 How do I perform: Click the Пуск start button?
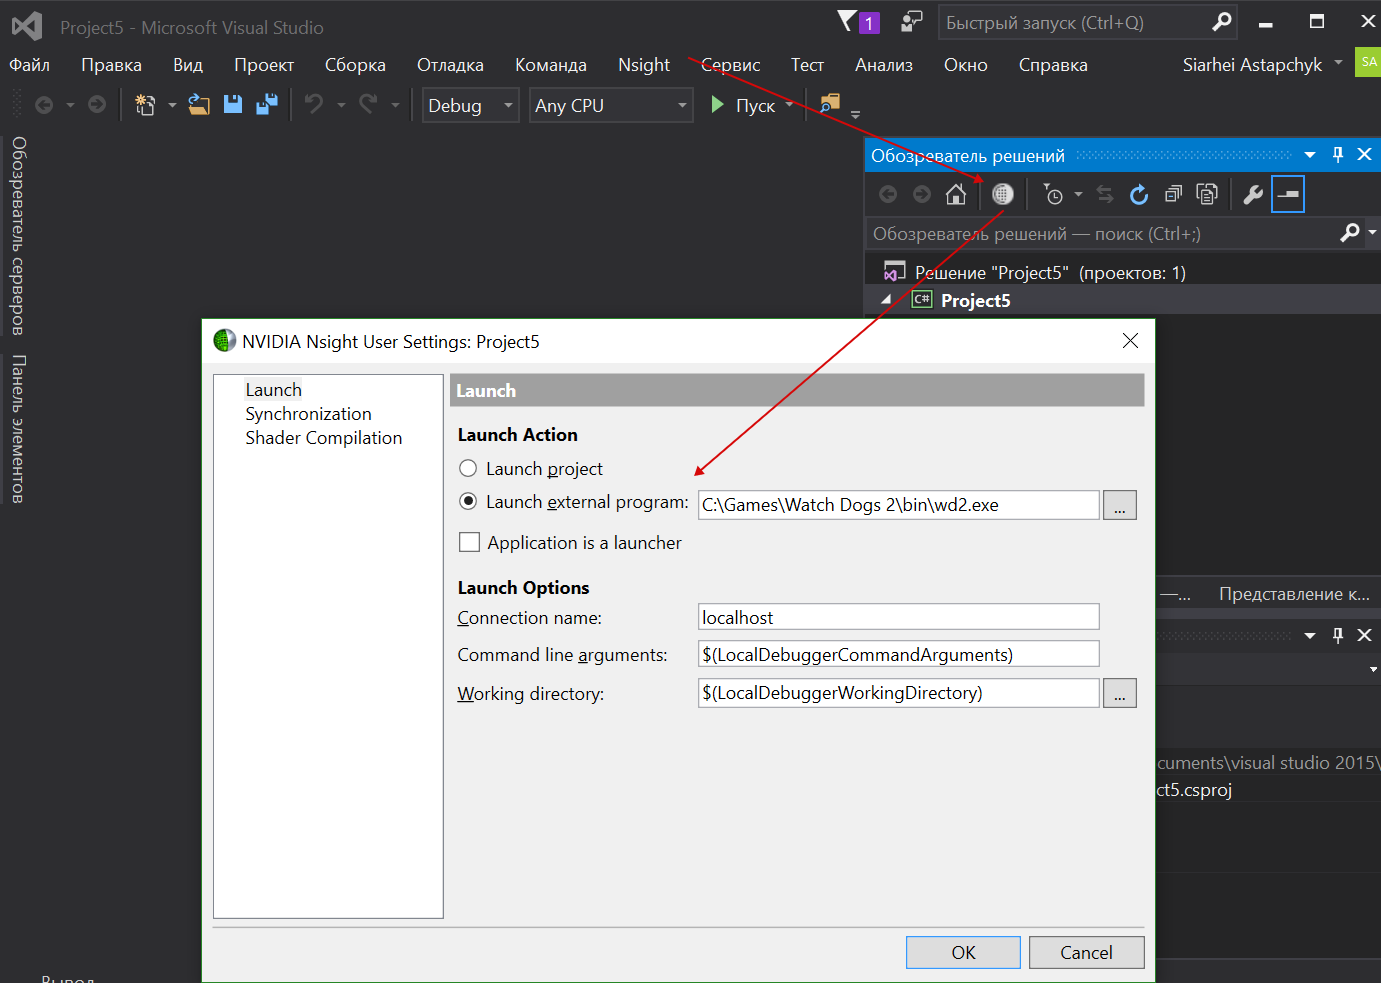pos(743,105)
